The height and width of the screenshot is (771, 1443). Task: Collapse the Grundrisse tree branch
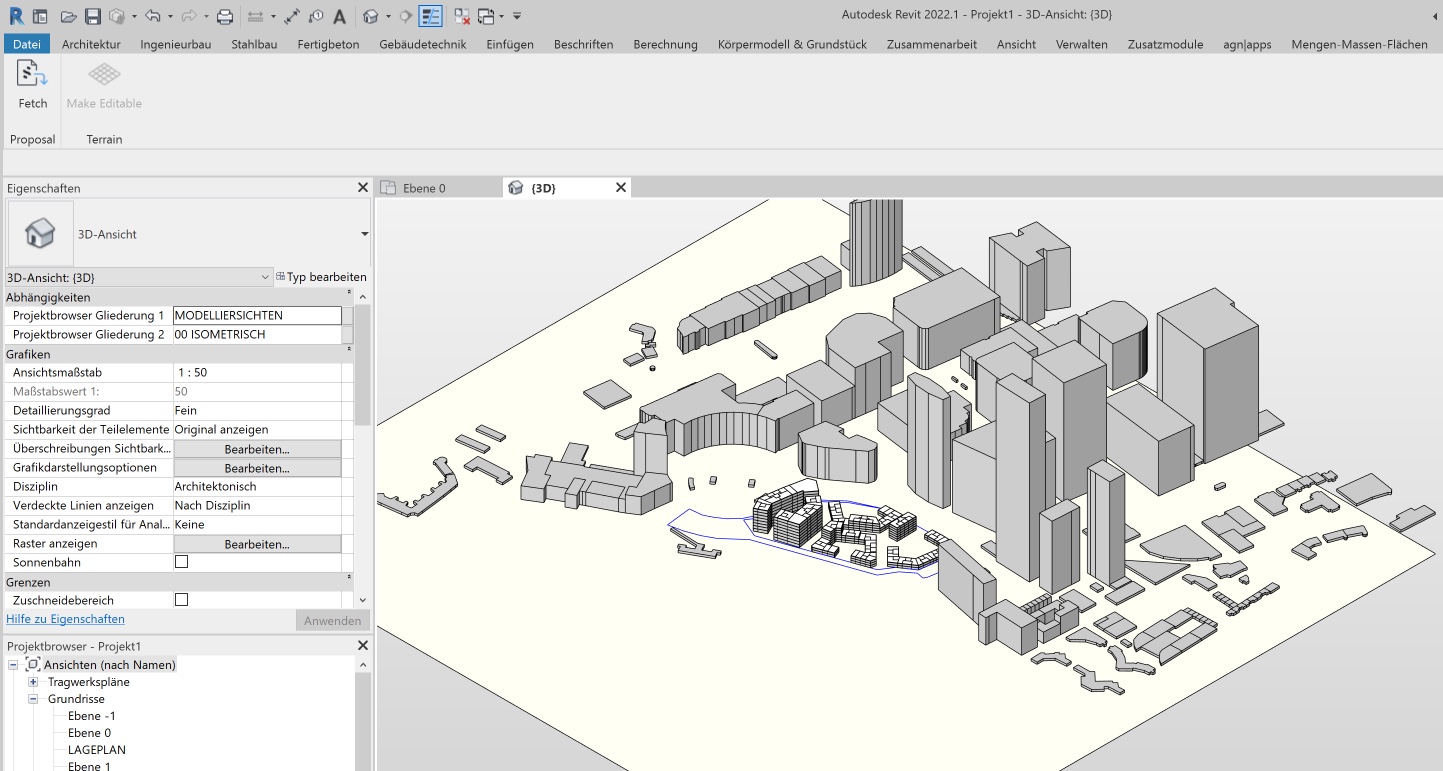point(33,698)
